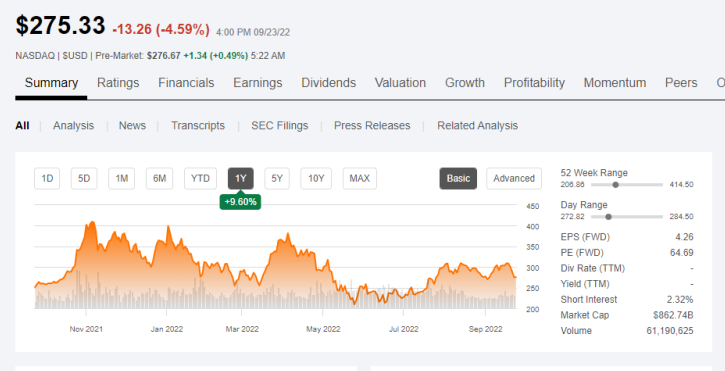Click the Short Interest value 2.32%

coord(681,300)
